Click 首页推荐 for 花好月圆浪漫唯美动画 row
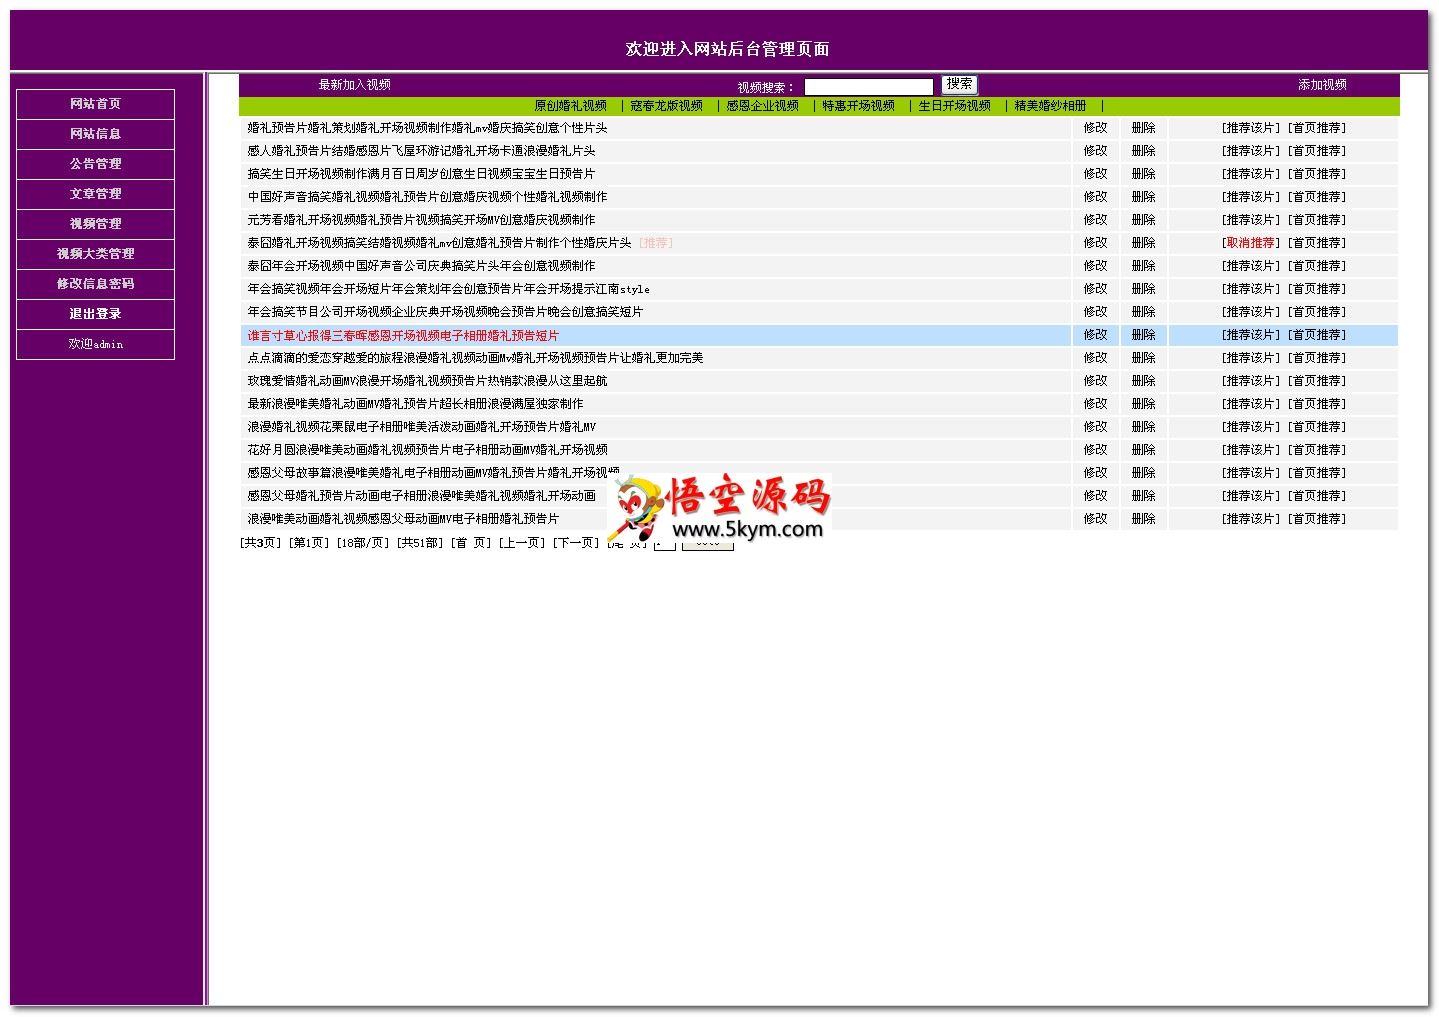Image resolution: width=1439 pixels, height=1017 pixels. (1317, 450)
